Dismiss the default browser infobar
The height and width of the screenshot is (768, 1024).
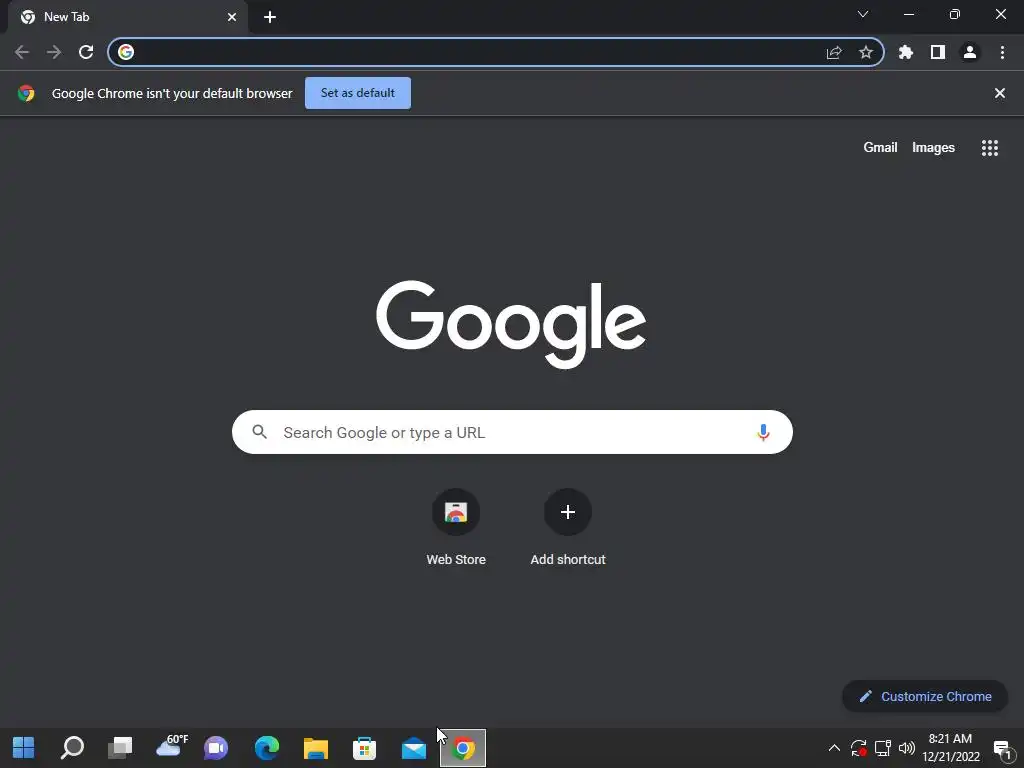tap(1000, 93)
